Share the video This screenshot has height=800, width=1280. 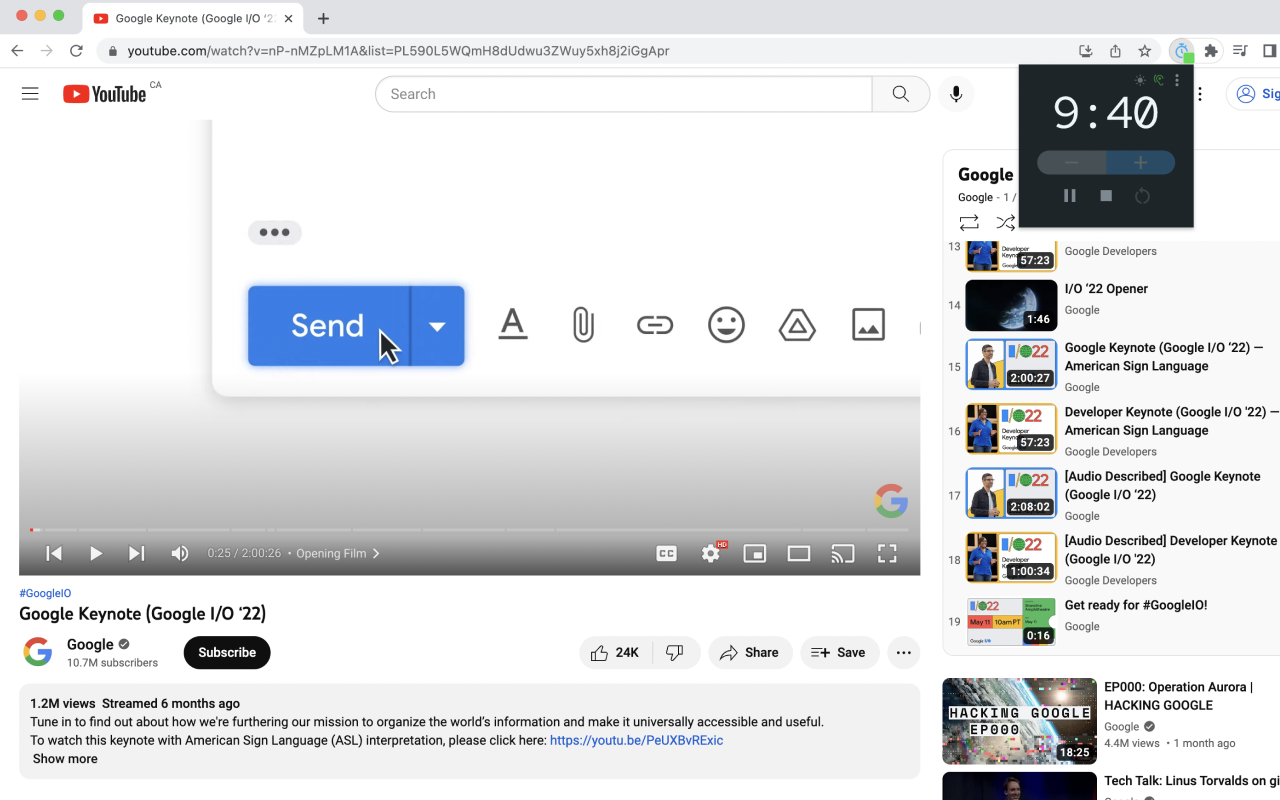(750, 652)
